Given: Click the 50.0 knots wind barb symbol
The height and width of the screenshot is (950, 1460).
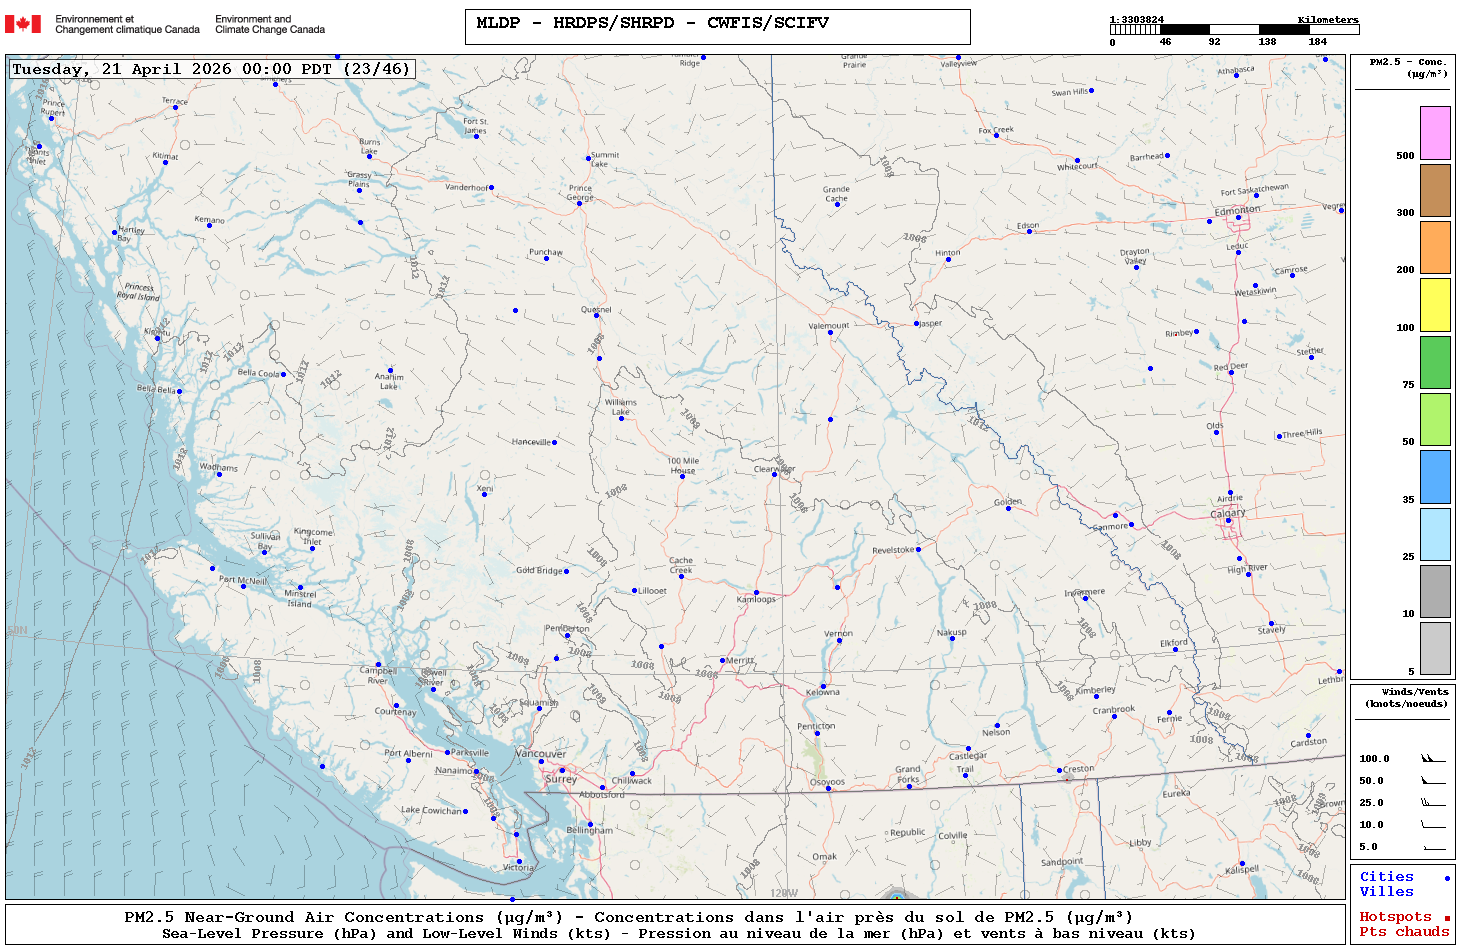Looking at the screenshot, I should (x=1433, y=781).
